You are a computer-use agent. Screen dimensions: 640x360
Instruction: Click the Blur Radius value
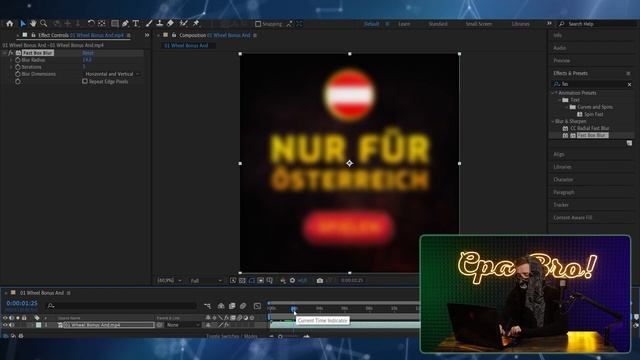[87, 60]
